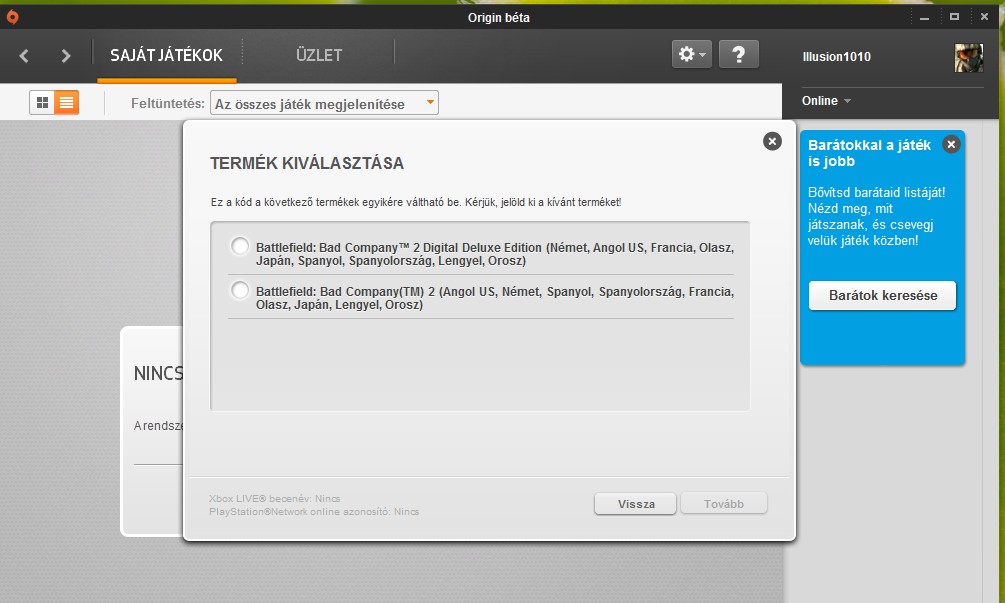Maximize the Origin béta window

pos(954,17)
